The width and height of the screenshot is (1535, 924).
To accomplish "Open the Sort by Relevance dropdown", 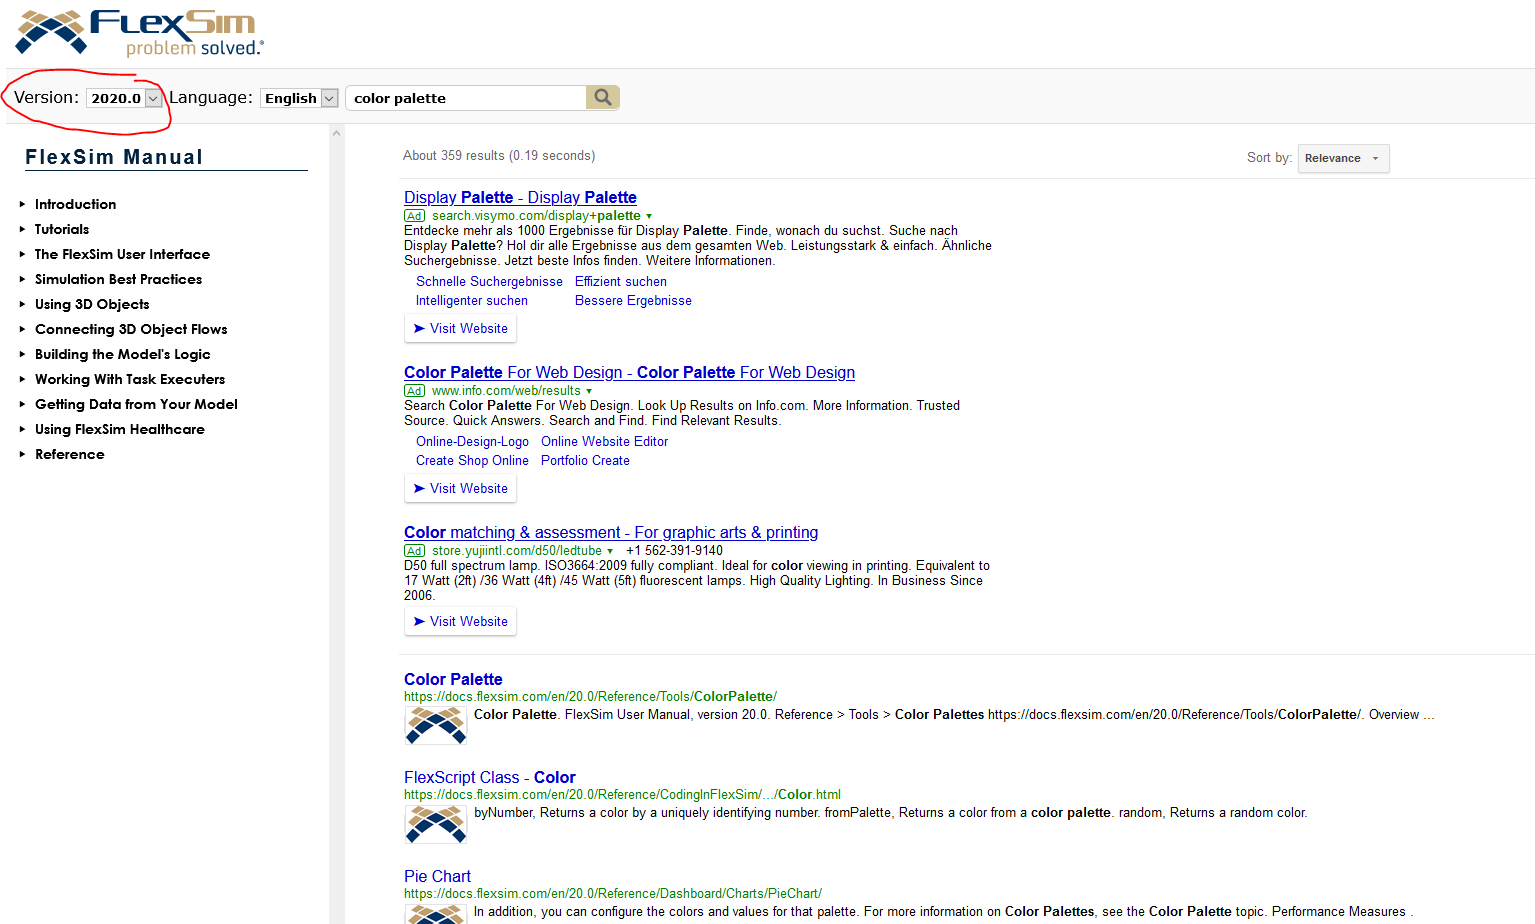I will click(1342, 158).
